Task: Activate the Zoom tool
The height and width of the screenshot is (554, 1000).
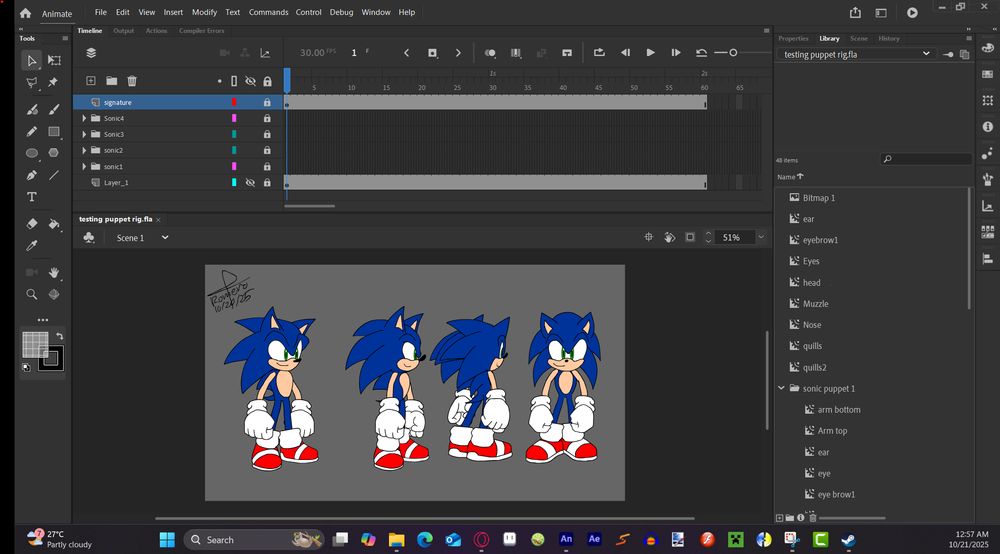Action: click(32, 295)
